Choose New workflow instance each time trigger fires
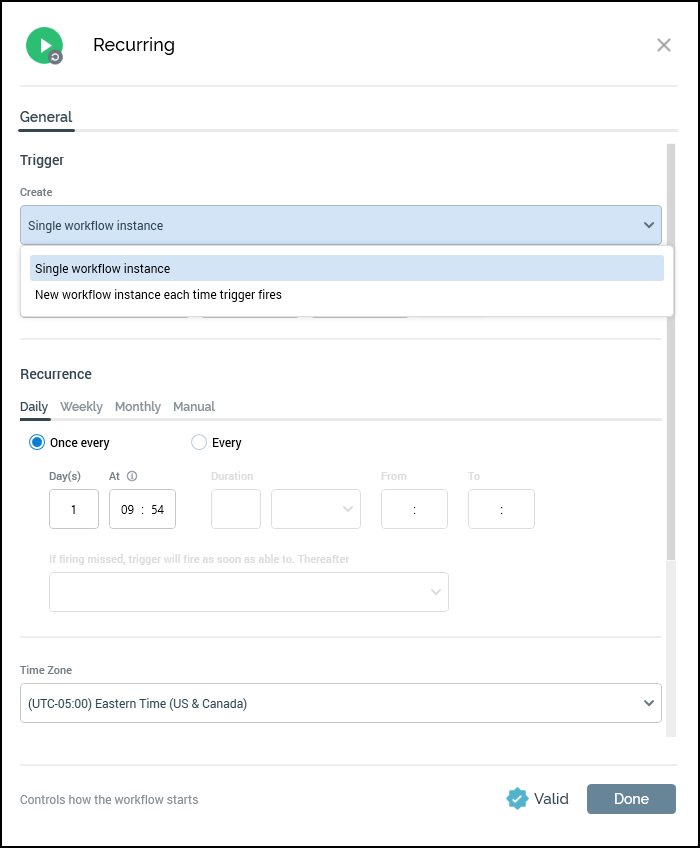The image size is (700, 848). (x=158, y=295)
